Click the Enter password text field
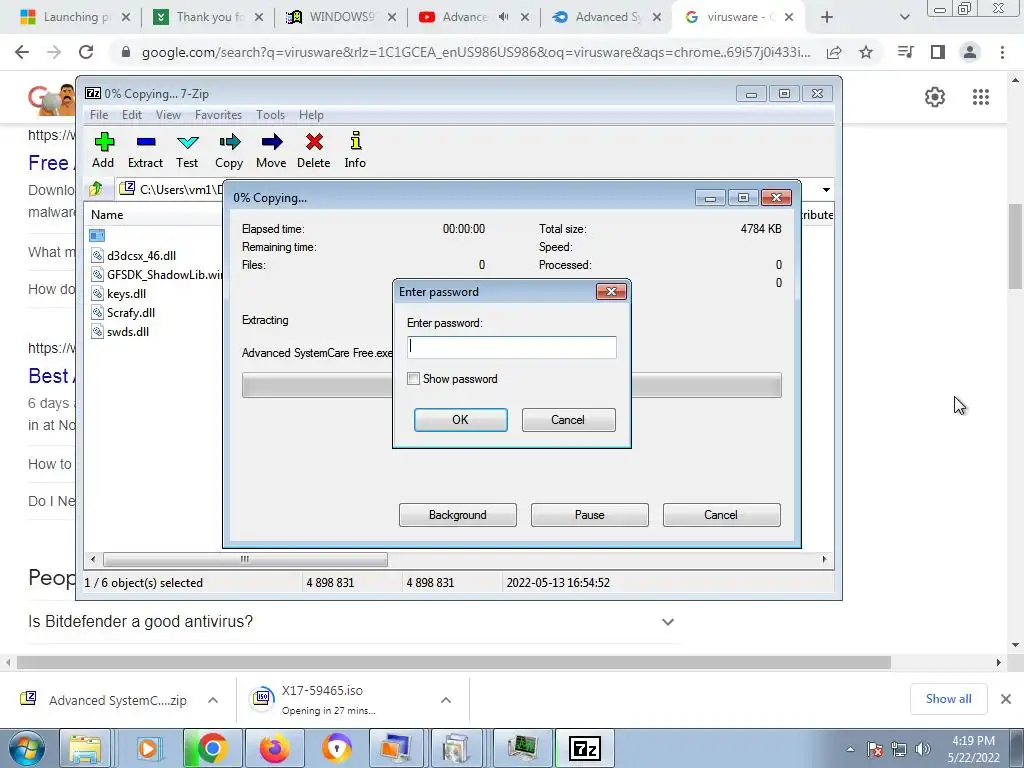The image size is (1024, 768). click(x=511, y=347)
